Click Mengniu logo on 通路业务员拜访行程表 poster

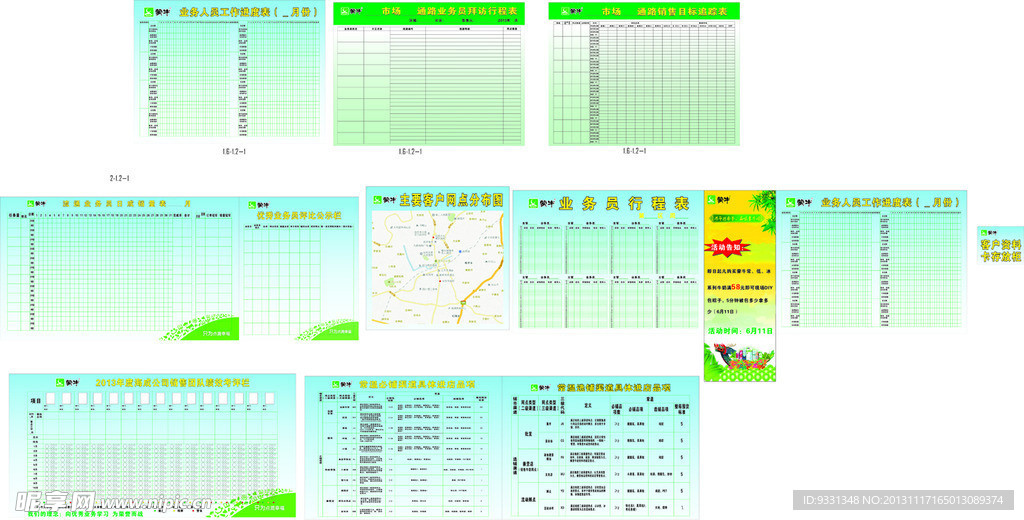point(351,11)
